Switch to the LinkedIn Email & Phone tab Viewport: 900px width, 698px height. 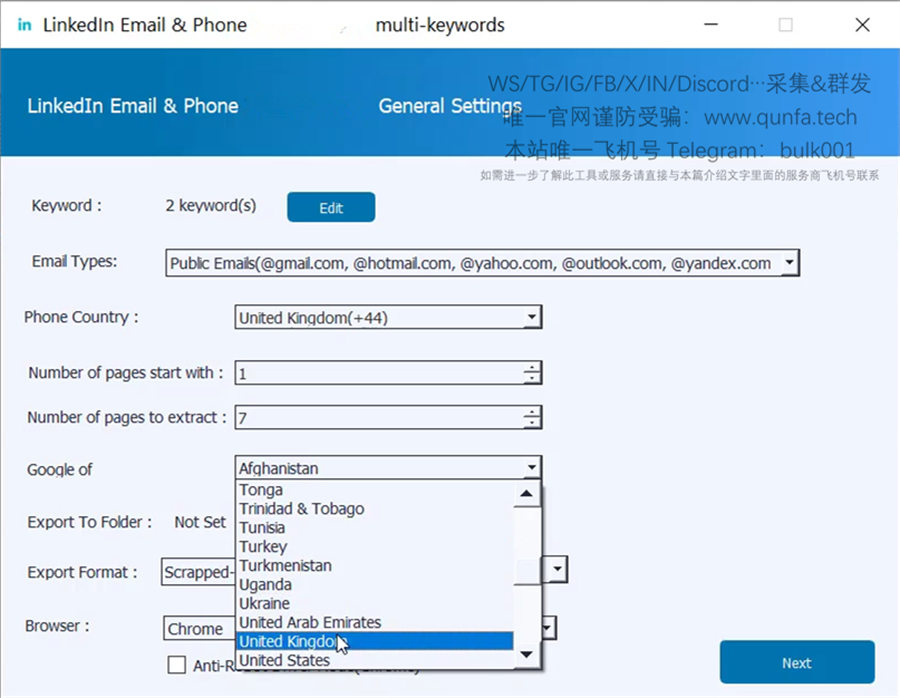(x=133, y=106)
